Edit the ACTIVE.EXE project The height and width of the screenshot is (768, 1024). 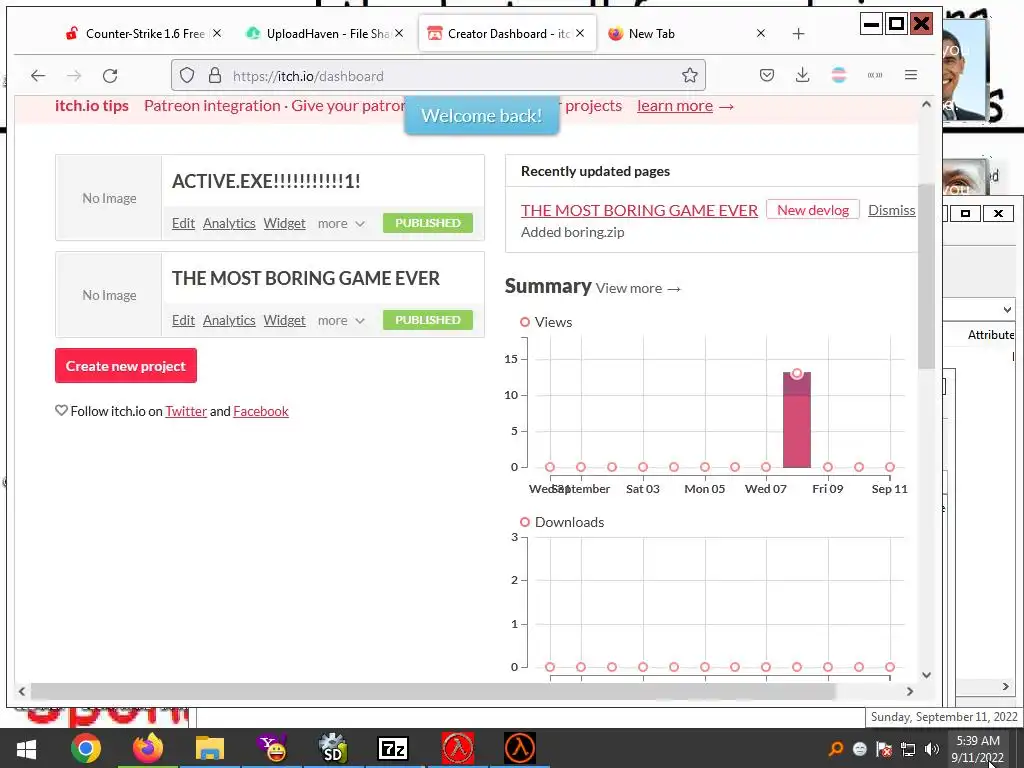[x=183, y=223]
